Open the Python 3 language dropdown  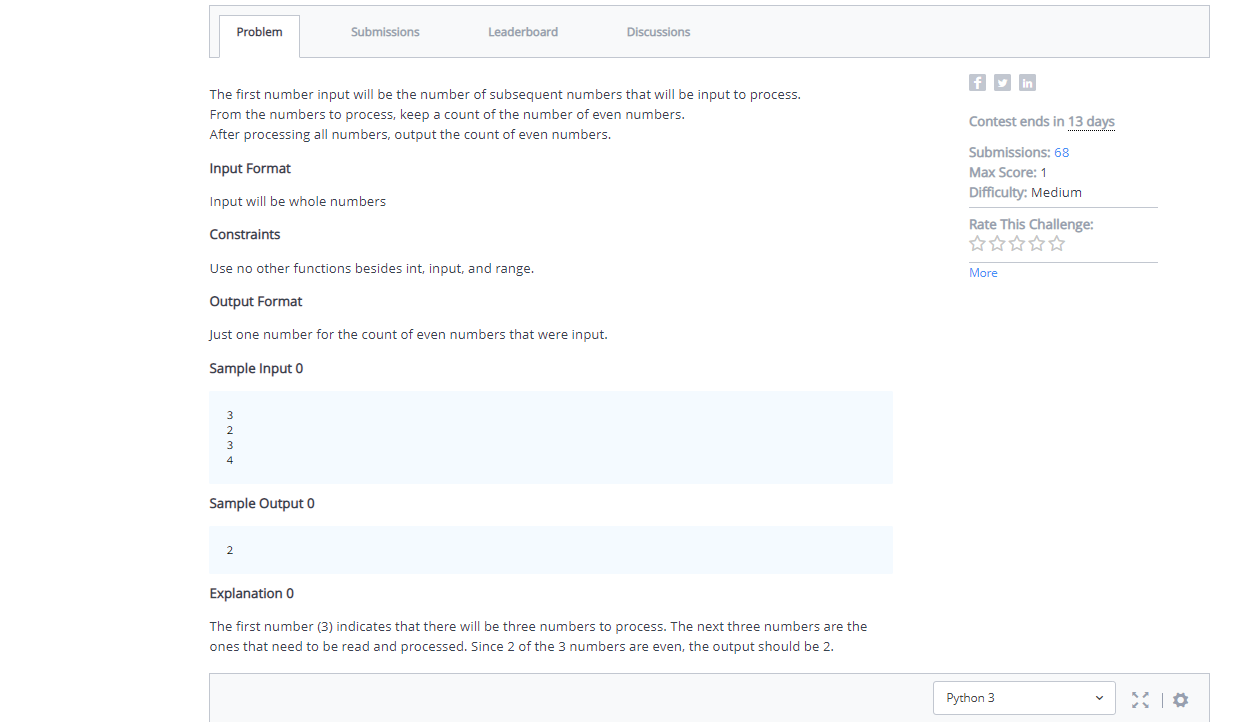tap(1023, 697)
